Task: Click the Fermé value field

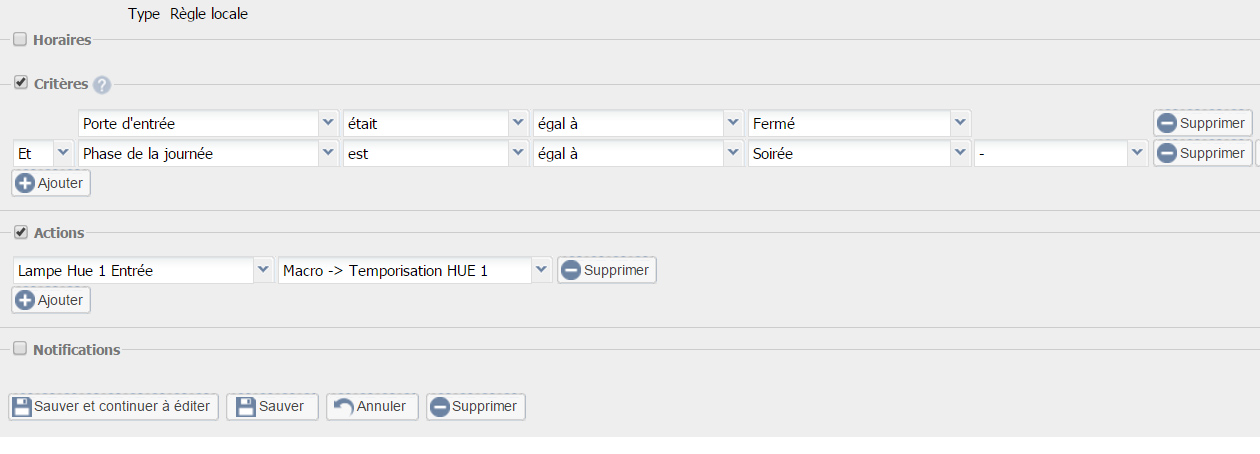Action: point(849,124)
